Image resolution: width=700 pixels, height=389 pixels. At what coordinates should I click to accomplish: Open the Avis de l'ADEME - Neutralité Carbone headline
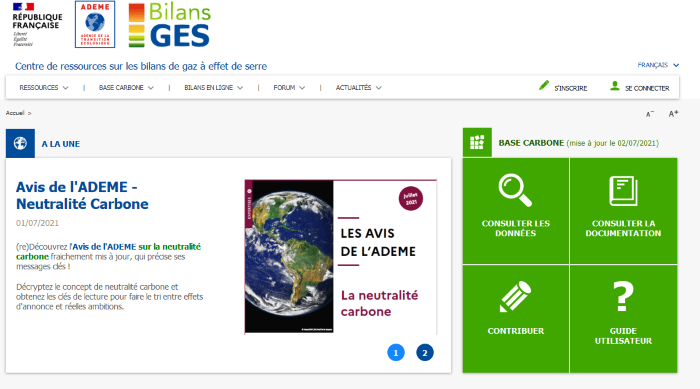point(82,195)
